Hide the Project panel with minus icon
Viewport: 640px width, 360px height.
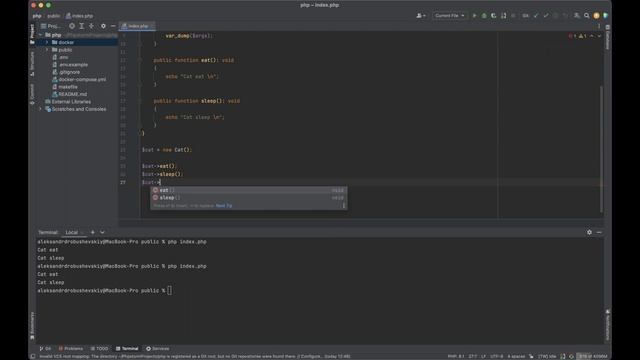(x=113, y=26)
